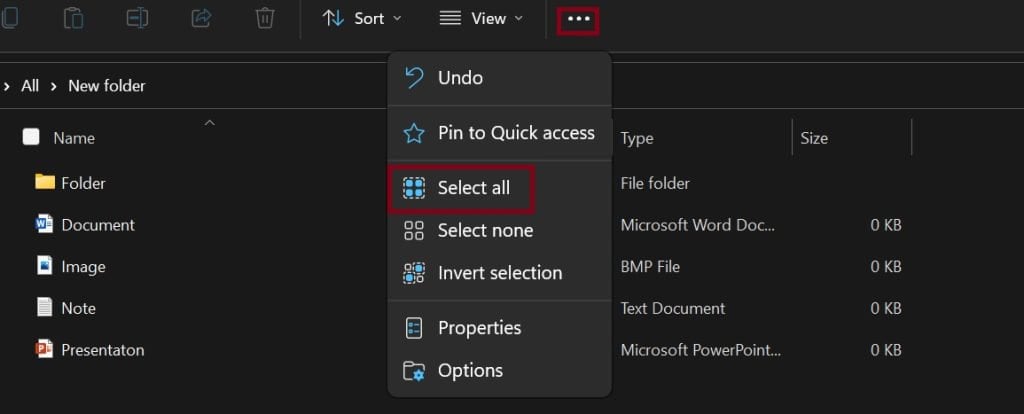Click the Rename icon in toolbar
Viewport: 1024px width, 414px height.
coord(137,18)
